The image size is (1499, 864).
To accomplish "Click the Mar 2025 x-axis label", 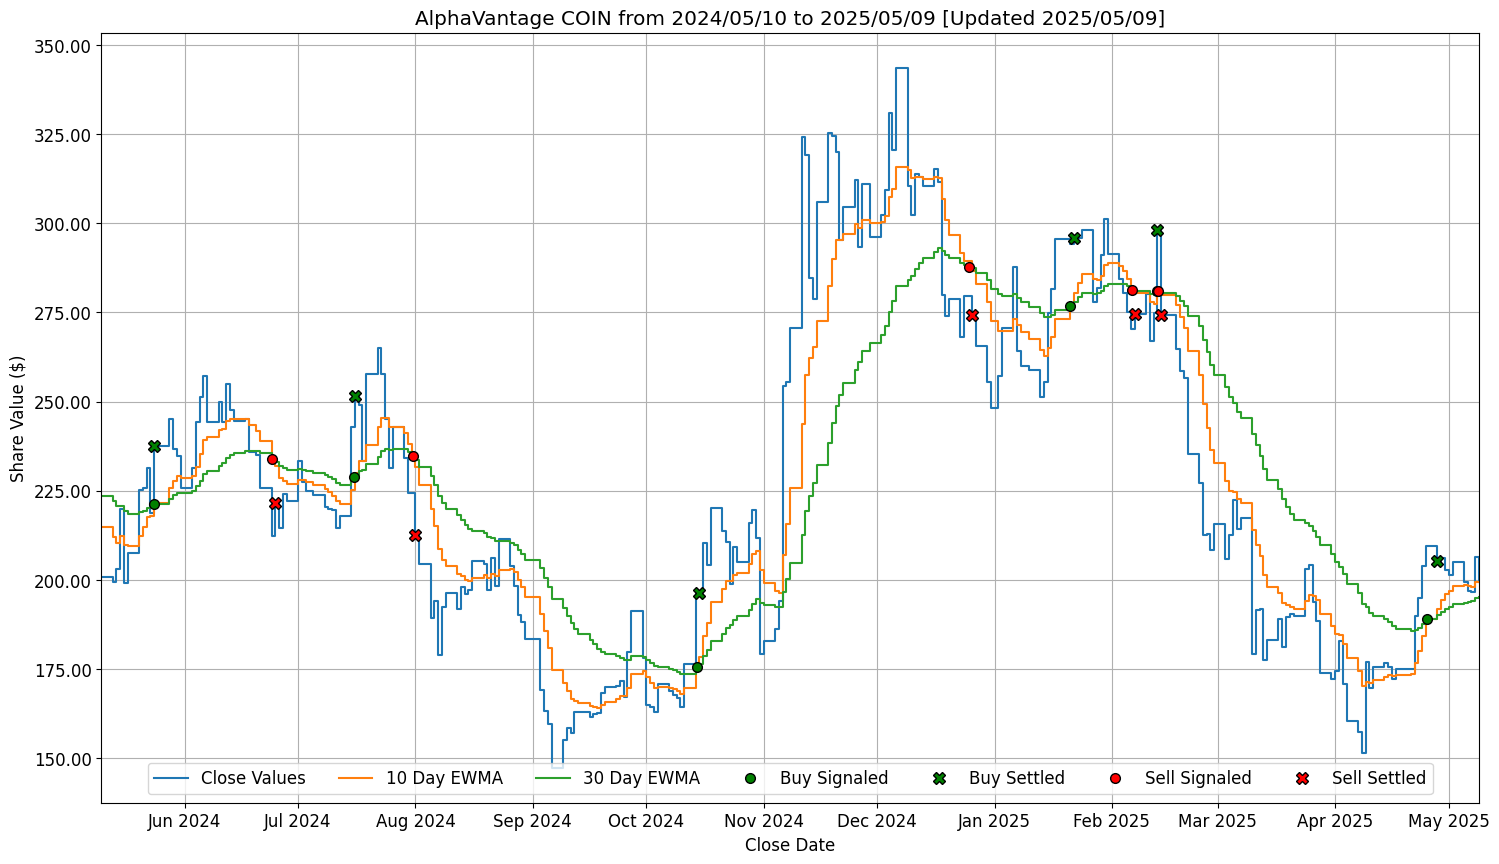I will [x=1218, y=822].
